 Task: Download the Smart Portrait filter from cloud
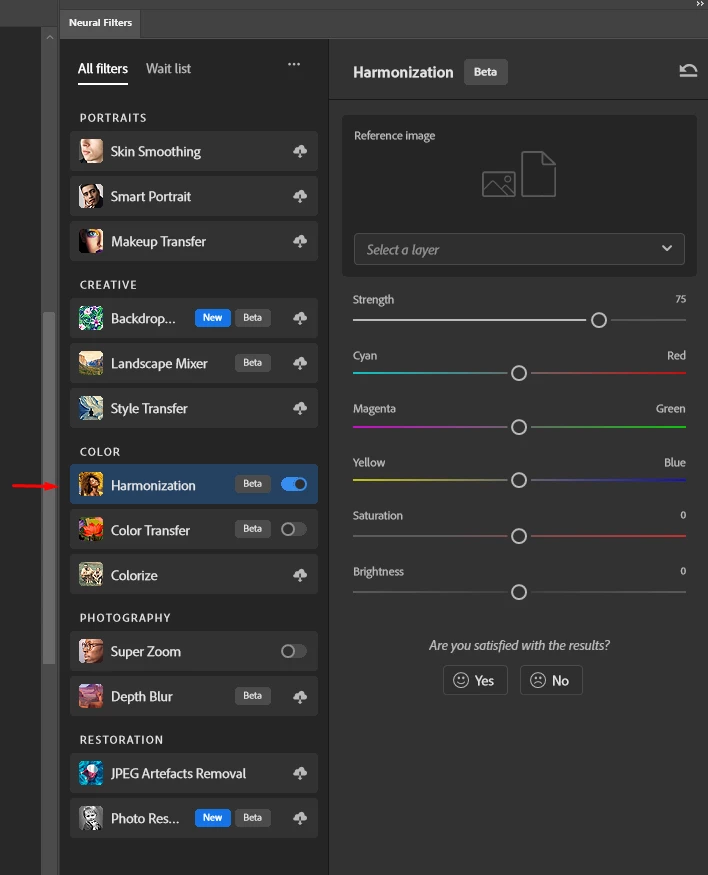pos(300,196)
